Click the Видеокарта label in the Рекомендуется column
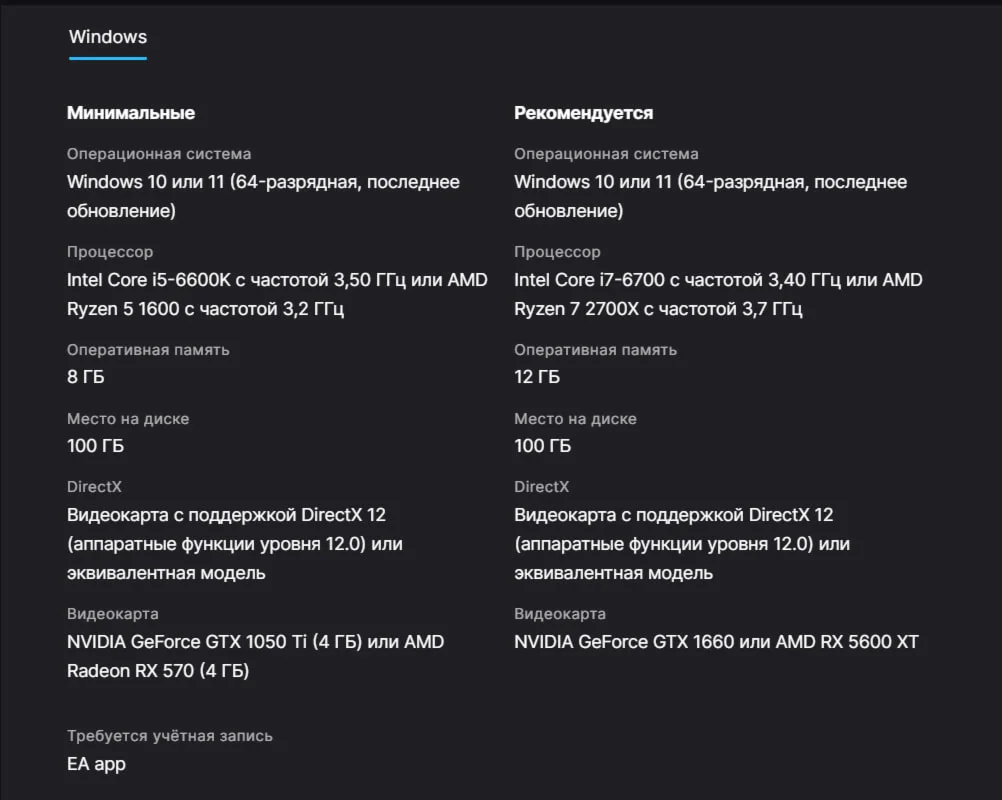The height and width of the screenshot is (800, 1002). point(560,614)
